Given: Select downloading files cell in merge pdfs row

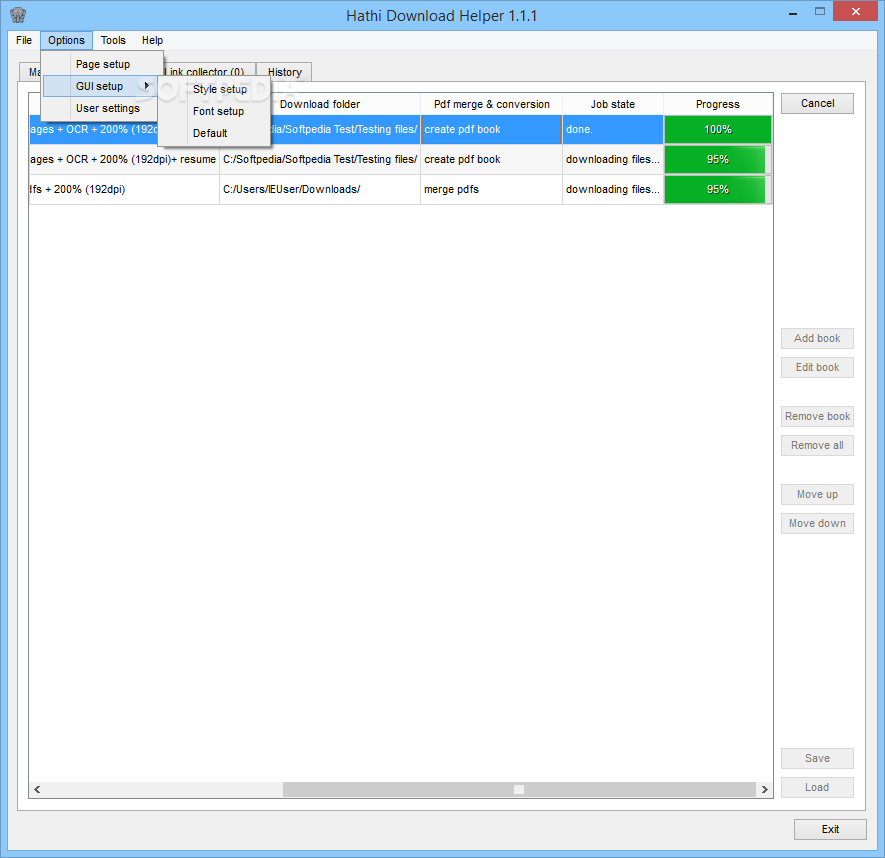Looking at the screenshot, I should click(x=612, y=189).
